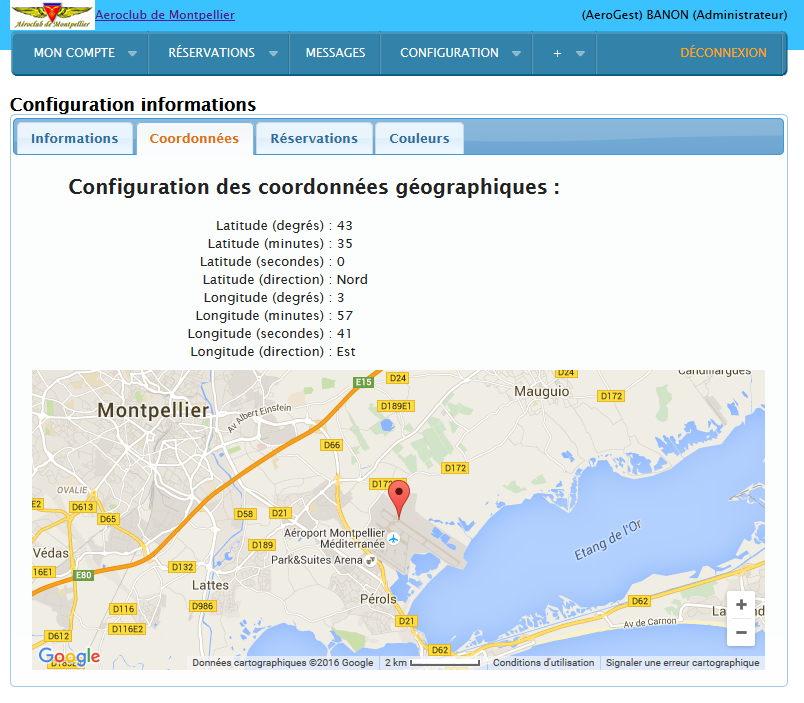
Task: Click the Aeroclub de Montpellier logo image
Action: pos(52,15)
